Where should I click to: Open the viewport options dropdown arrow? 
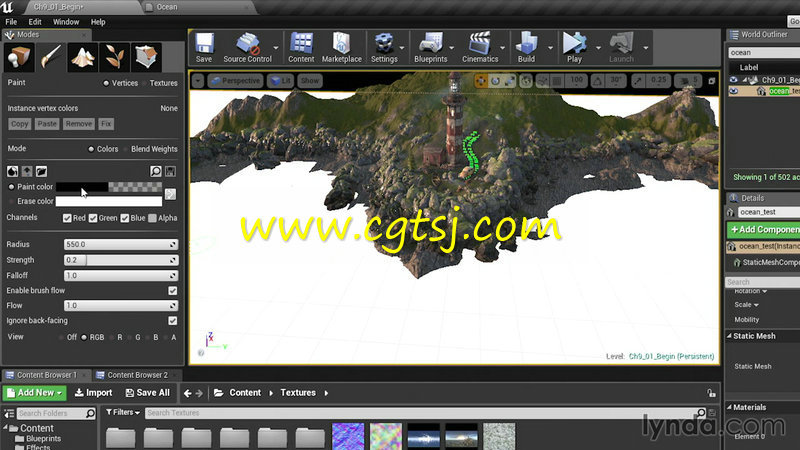pyautogui.click(x=198, y=81)
